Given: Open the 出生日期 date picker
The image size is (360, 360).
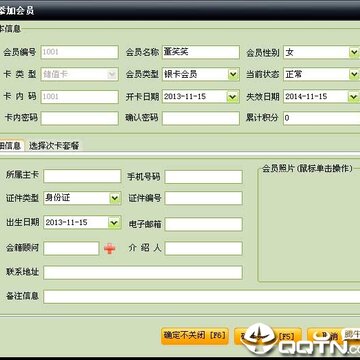Looking at the screenshot, I should (114, 222).
